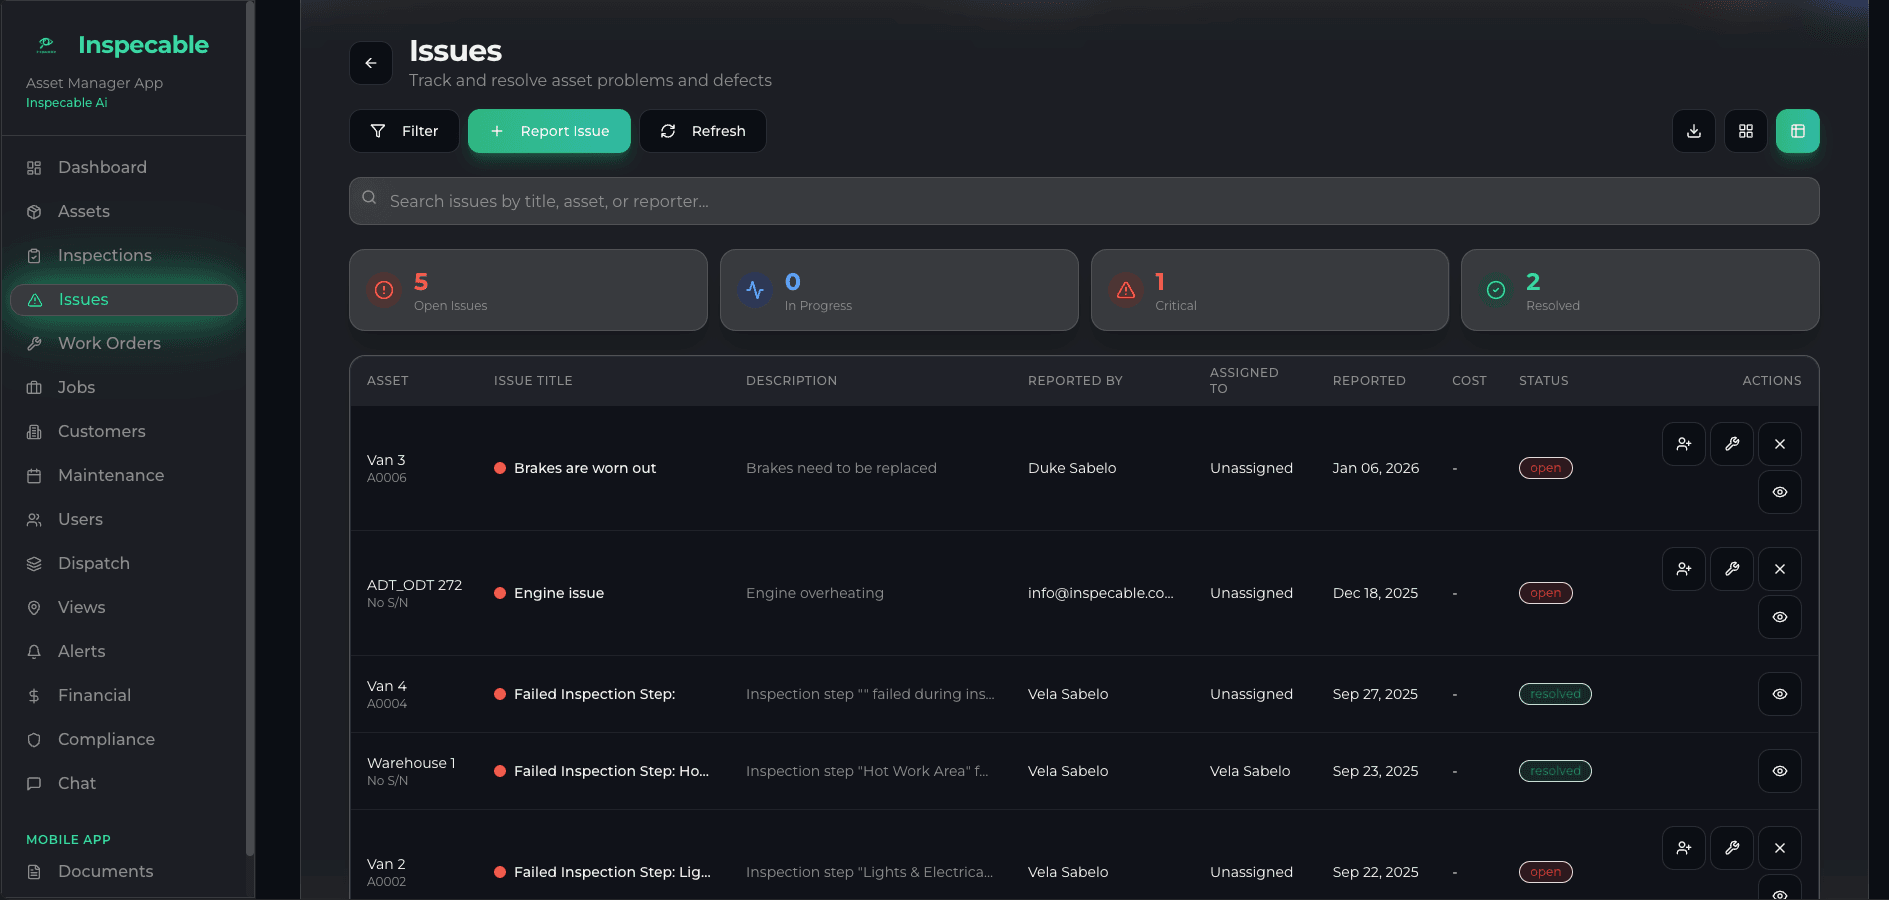Click the Critical stat card
Image resolution: width=1889 pixels, height=900 pixels.
pyautogui.click(x=1270, y=290)
